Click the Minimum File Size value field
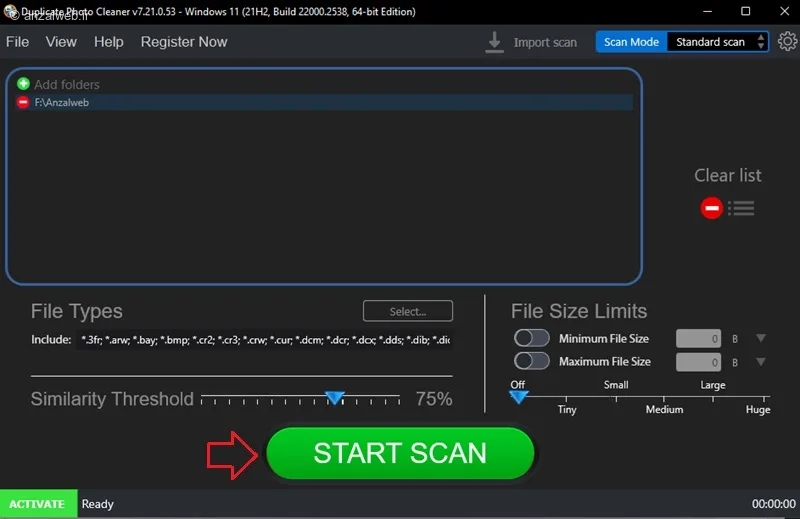This screenshot has width=800, height=519. (x=698, y=338)
